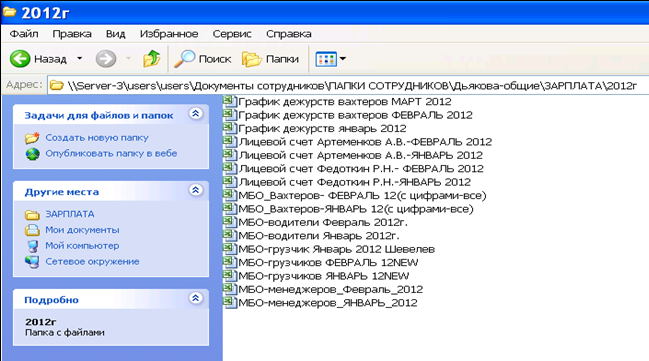Viewport: 649px width, 361px height.
Task: Click Excel icon of 'МБО-грузчик Январь 2012 Шевелев'
Action: click(x=229, y=249)
